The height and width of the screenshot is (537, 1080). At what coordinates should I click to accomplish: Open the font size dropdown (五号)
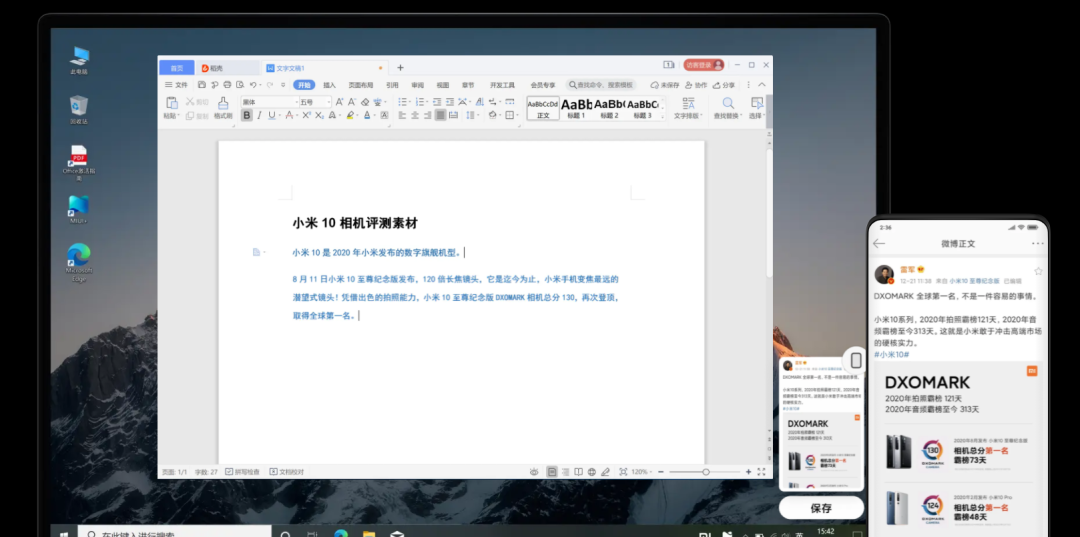point(329,102)
